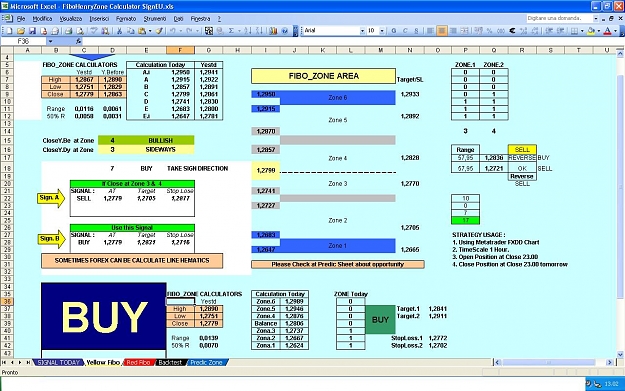Expand the 'Digitare una domanda' help dropdown
625x391 pixels.
click(596, 18)
